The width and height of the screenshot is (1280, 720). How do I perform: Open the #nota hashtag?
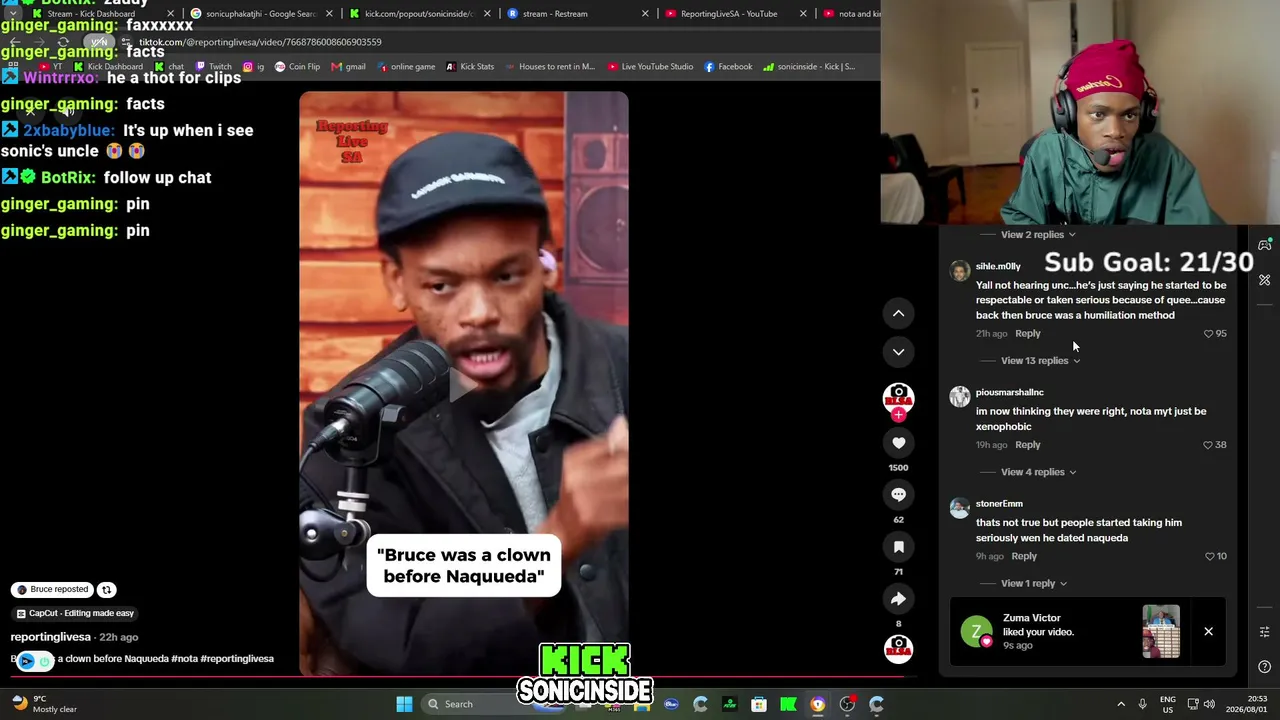pyautogui.click(x=184, y=659)
